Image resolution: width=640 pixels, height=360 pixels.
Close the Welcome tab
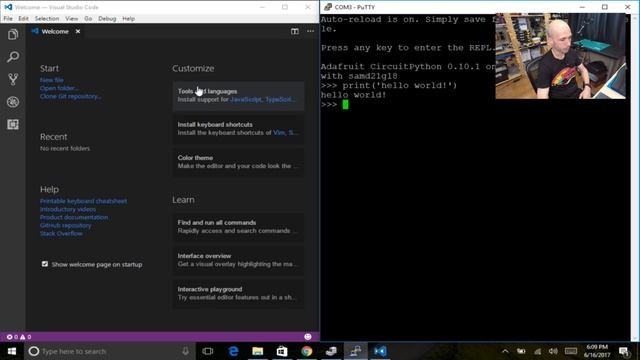pos(78,31)
